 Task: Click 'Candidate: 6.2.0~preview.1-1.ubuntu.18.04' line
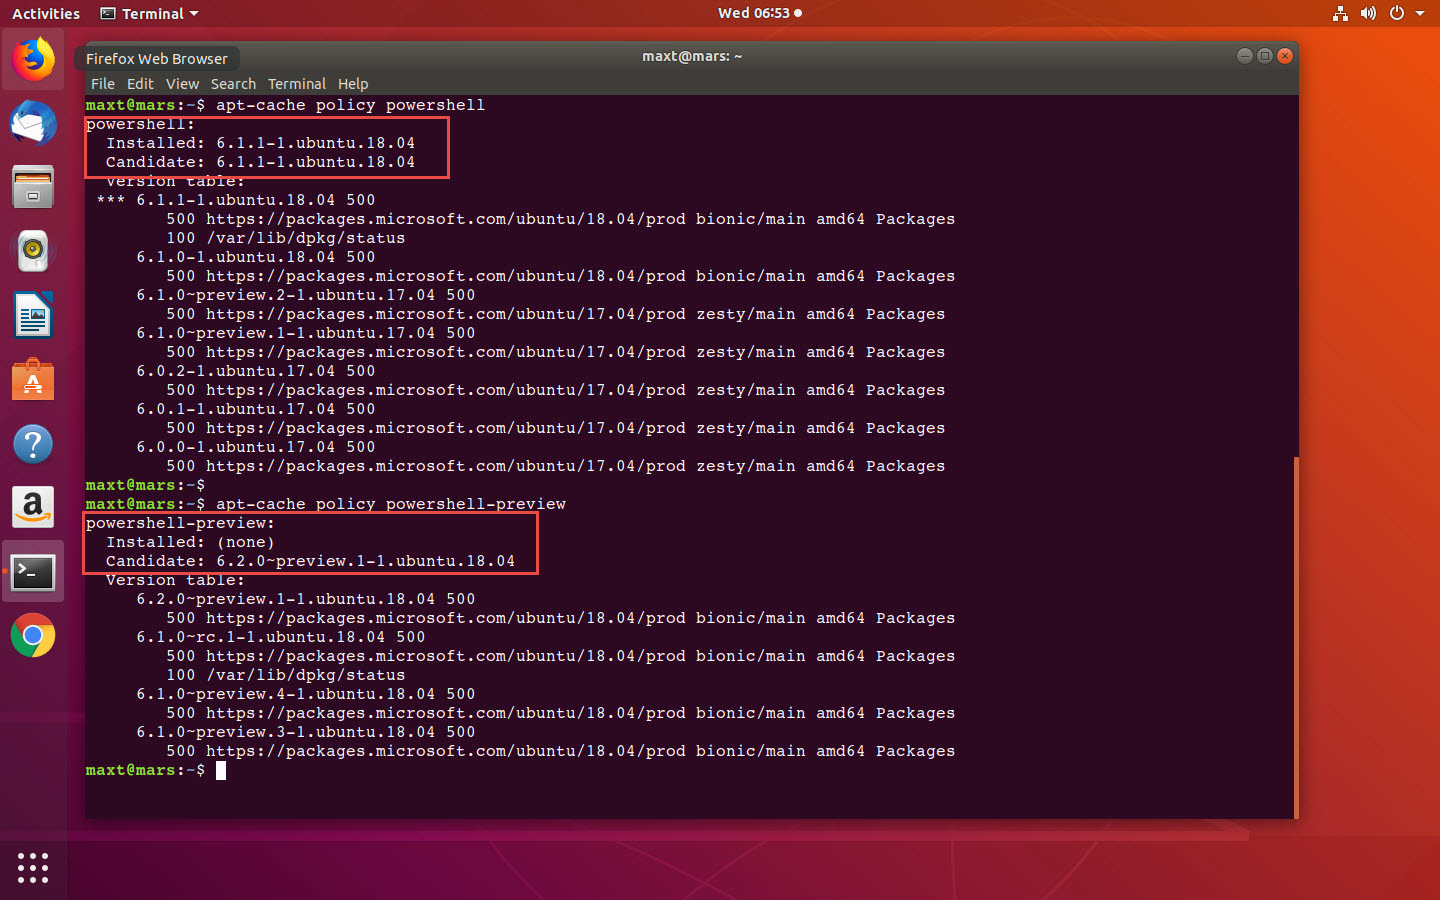(310, 561)
